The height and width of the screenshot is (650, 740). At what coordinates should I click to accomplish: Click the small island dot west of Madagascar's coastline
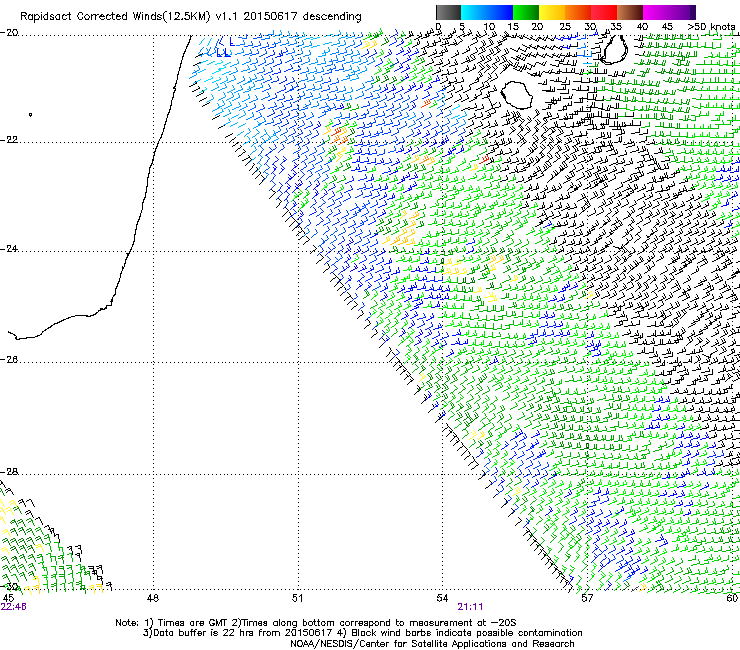[31, 114]
